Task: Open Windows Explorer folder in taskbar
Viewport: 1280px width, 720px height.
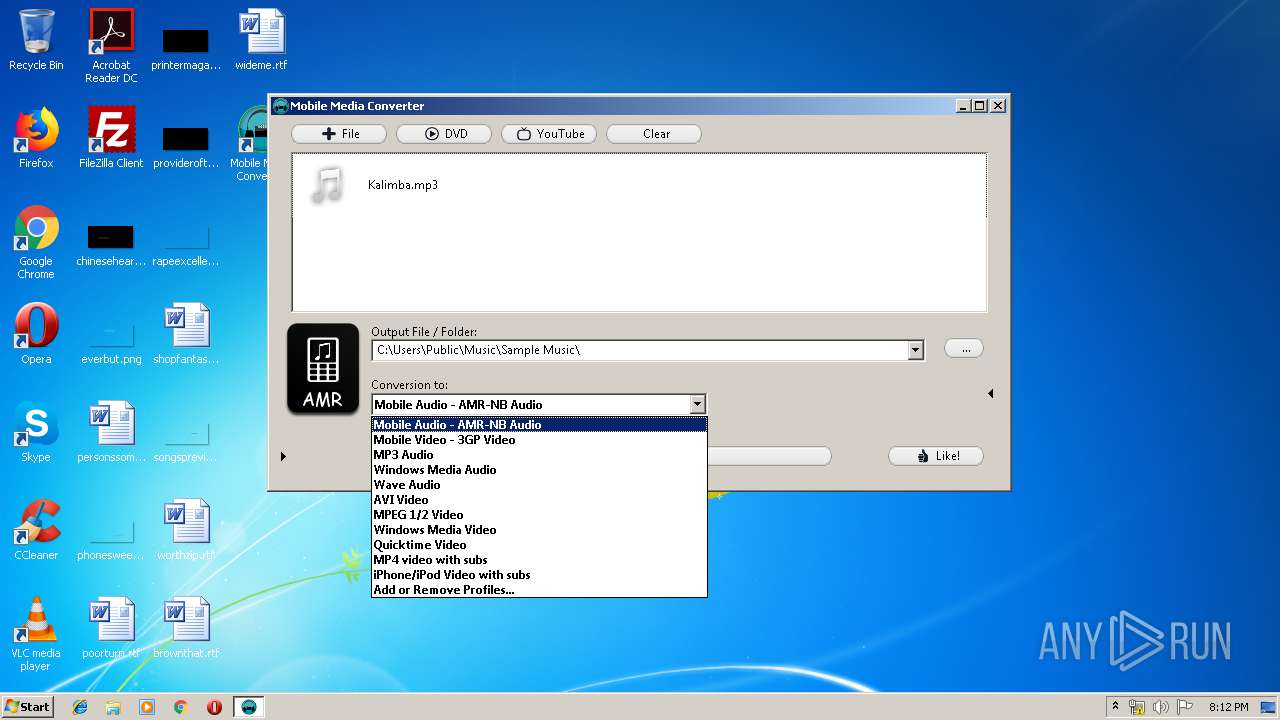Action: pyautogui.click(x=113, y=707)
